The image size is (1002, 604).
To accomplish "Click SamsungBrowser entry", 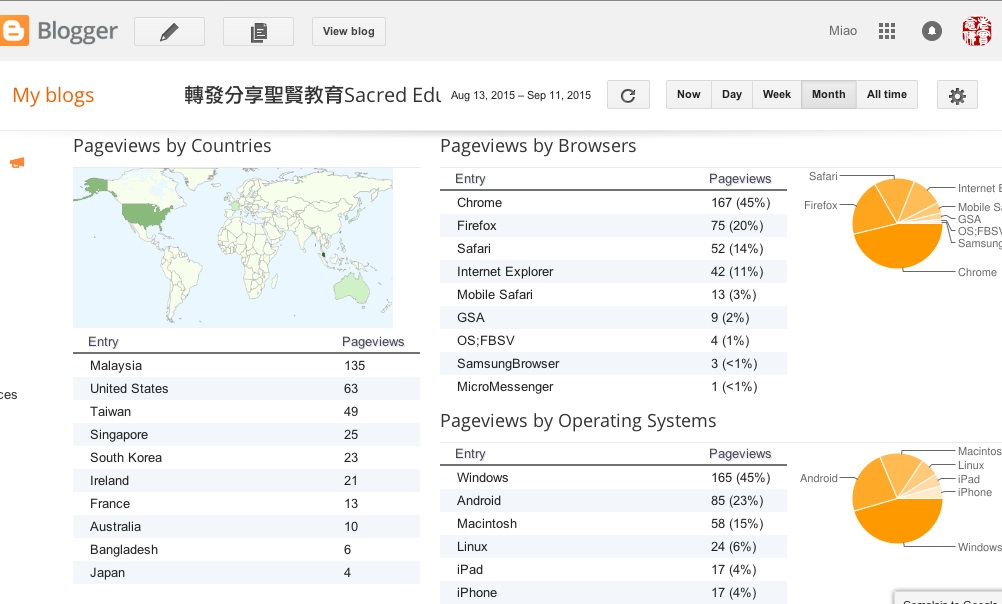I will pyautogui.click(x=613, y=364).
